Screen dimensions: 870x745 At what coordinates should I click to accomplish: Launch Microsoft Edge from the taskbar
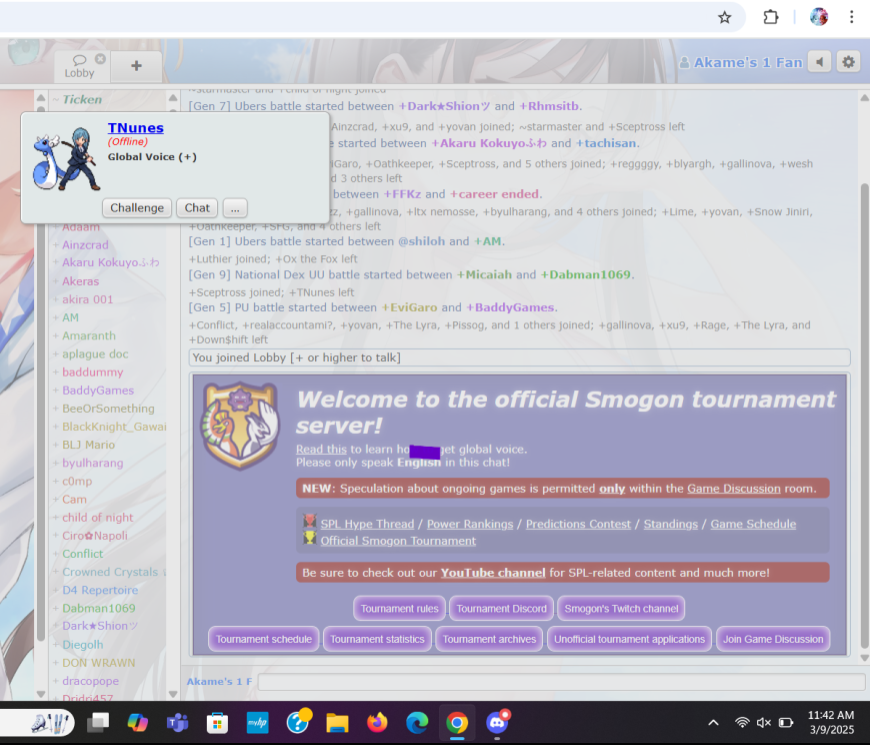417,722
